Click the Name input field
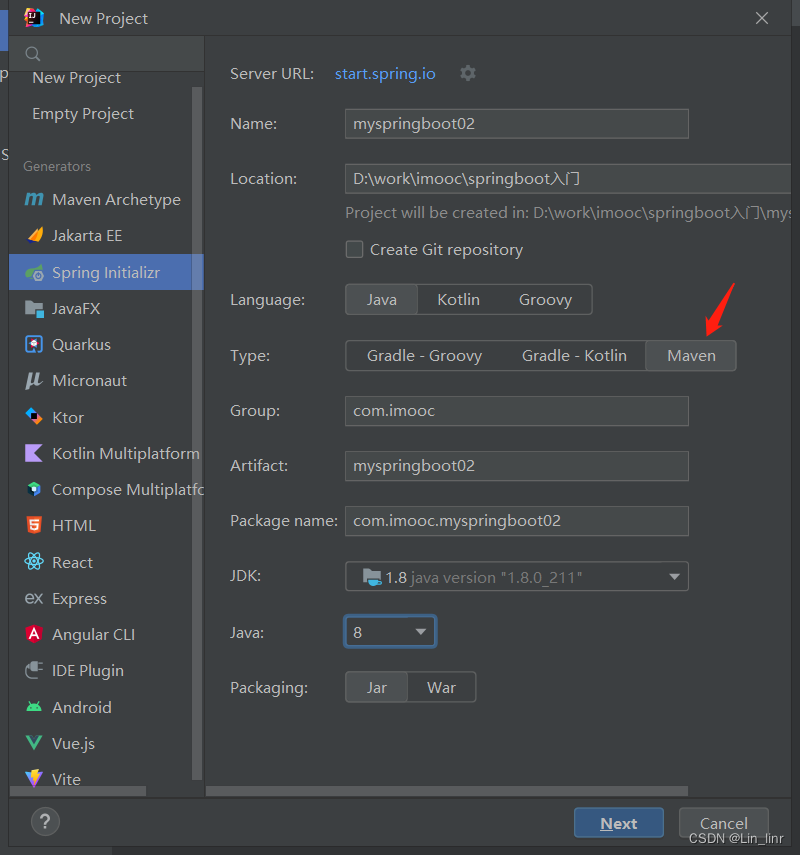 point(516,124)
